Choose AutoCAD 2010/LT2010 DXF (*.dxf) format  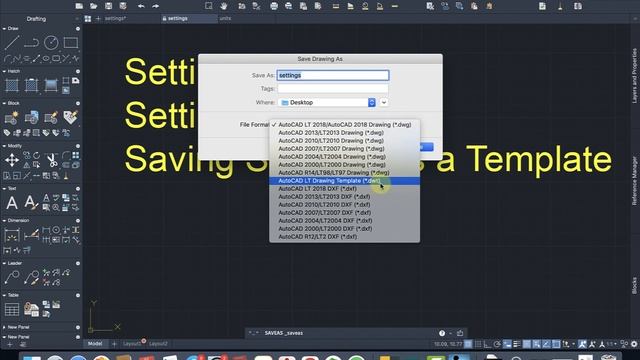[344, 204]
